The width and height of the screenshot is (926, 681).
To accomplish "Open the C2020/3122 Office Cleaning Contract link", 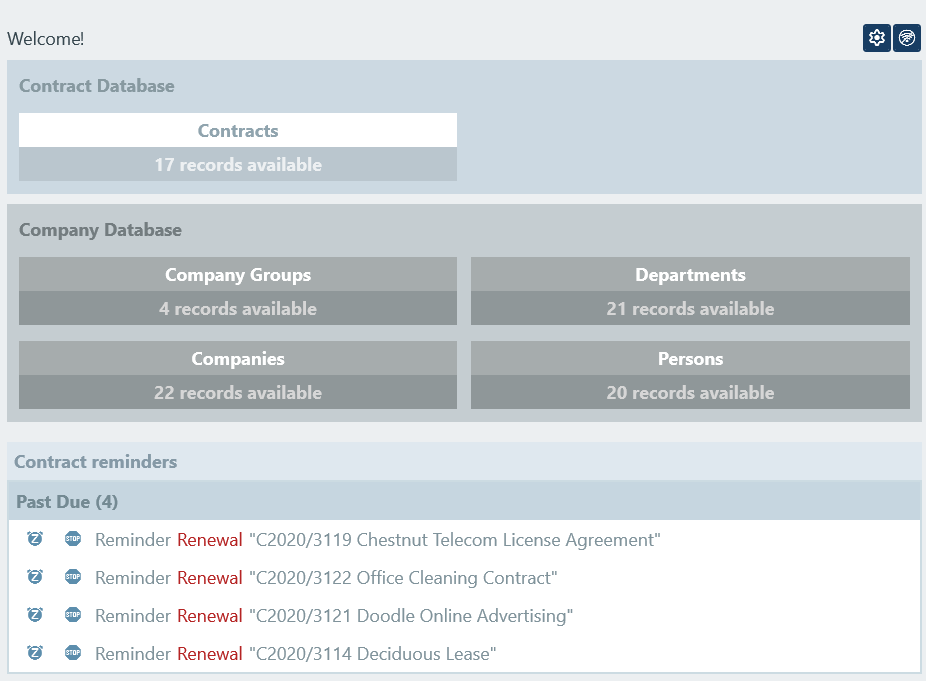I will coord(403,578).
